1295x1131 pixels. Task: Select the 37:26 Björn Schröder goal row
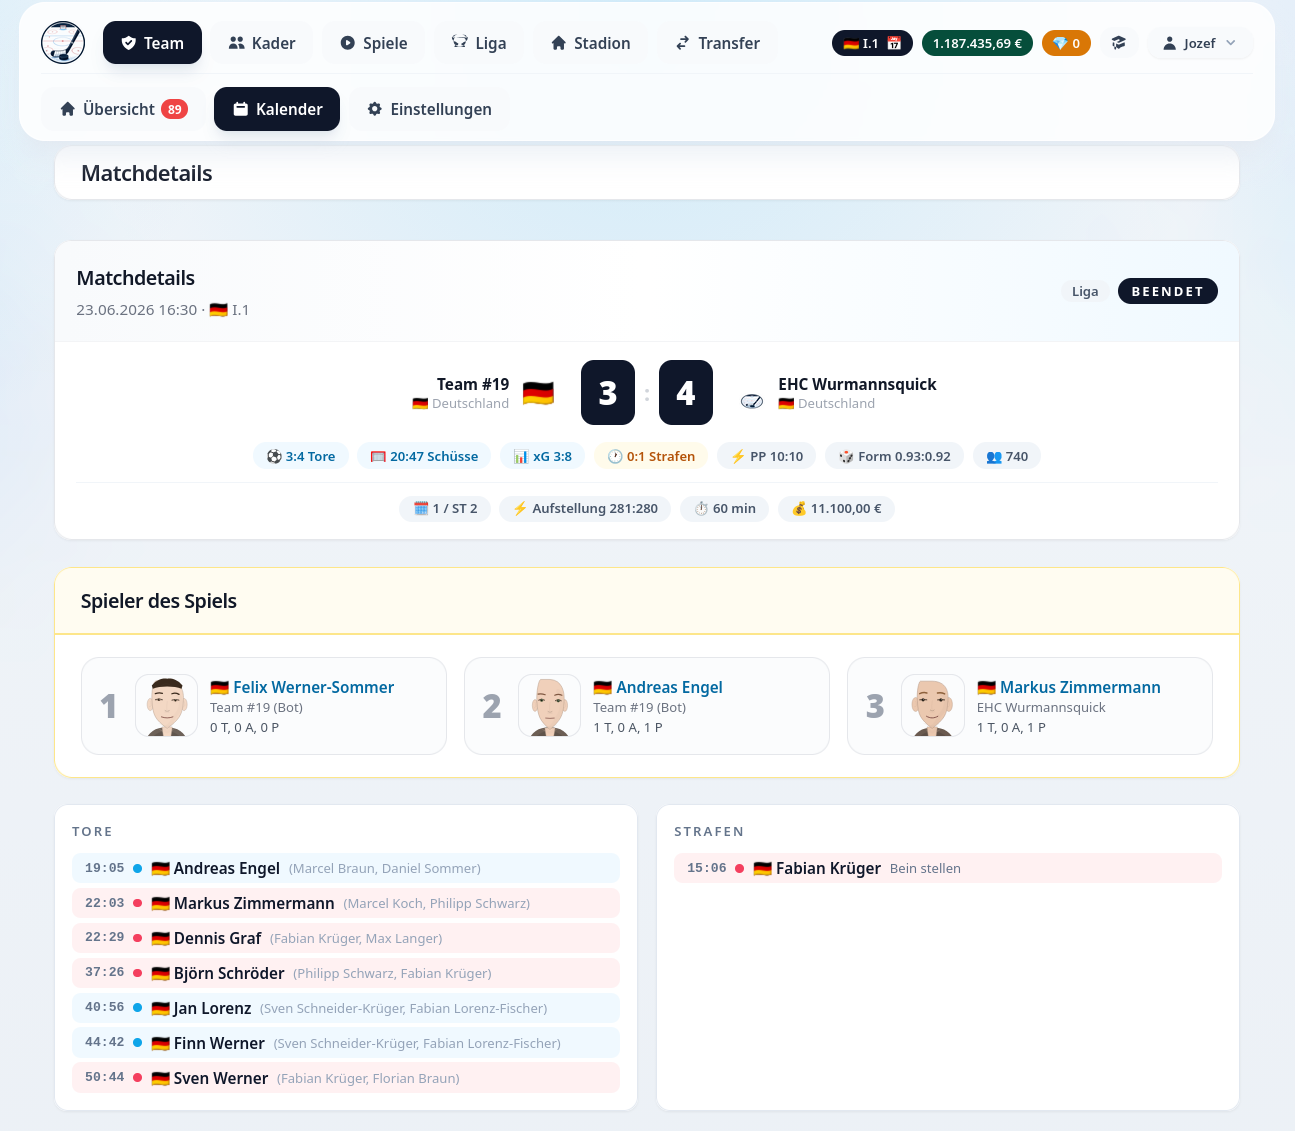pyautogui.click(x=346, y=973)
